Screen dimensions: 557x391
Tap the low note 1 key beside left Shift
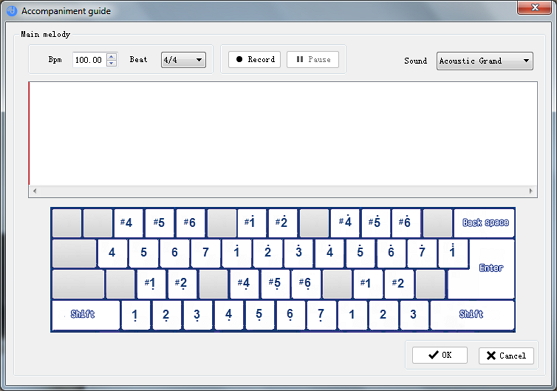pos(135,315)
